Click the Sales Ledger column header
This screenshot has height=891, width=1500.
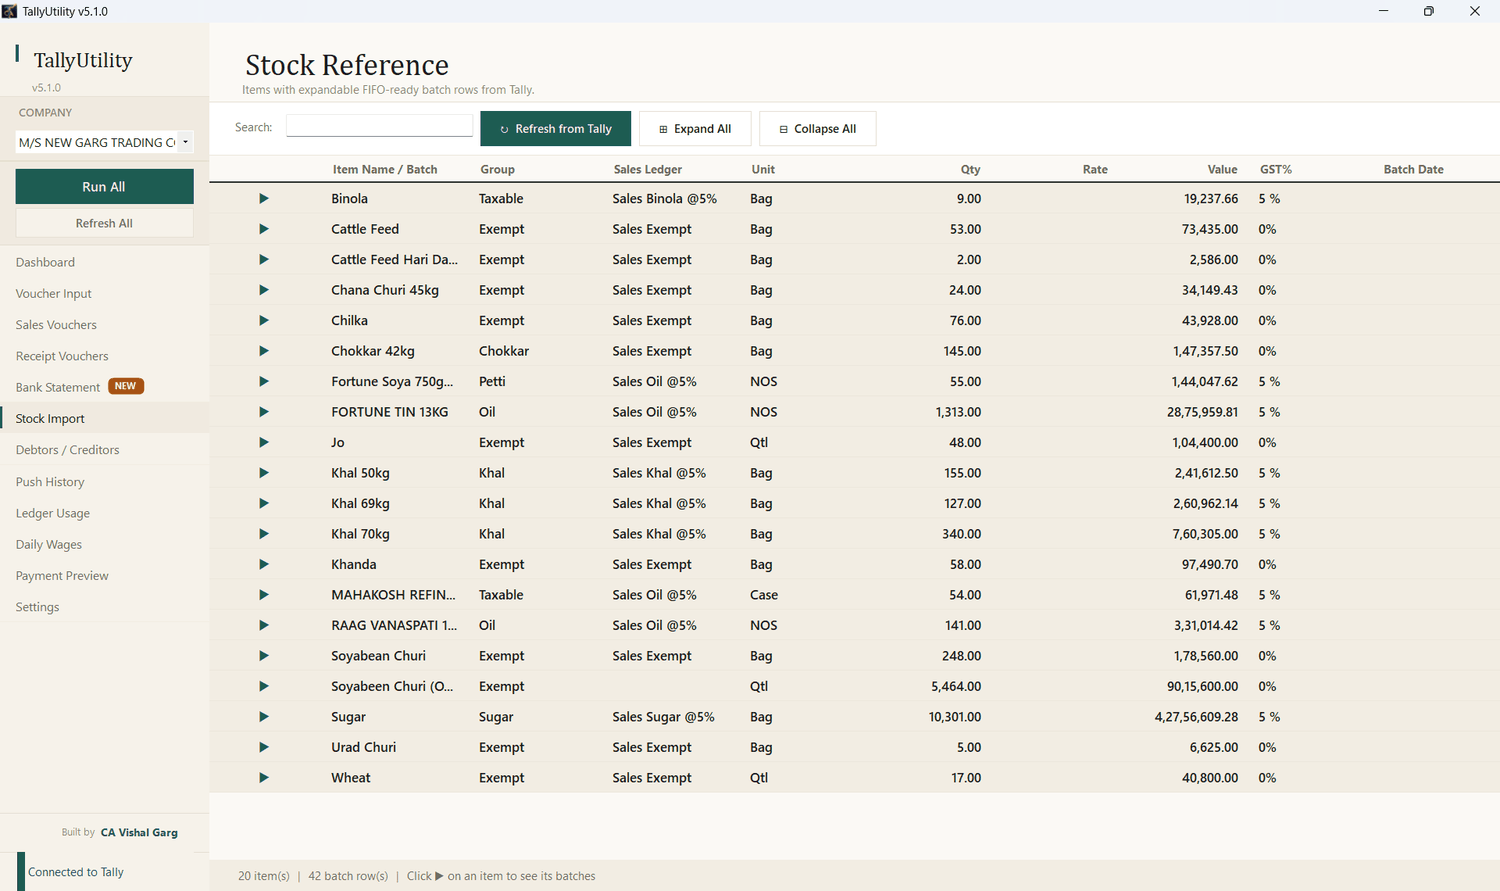tap(648, 170)
